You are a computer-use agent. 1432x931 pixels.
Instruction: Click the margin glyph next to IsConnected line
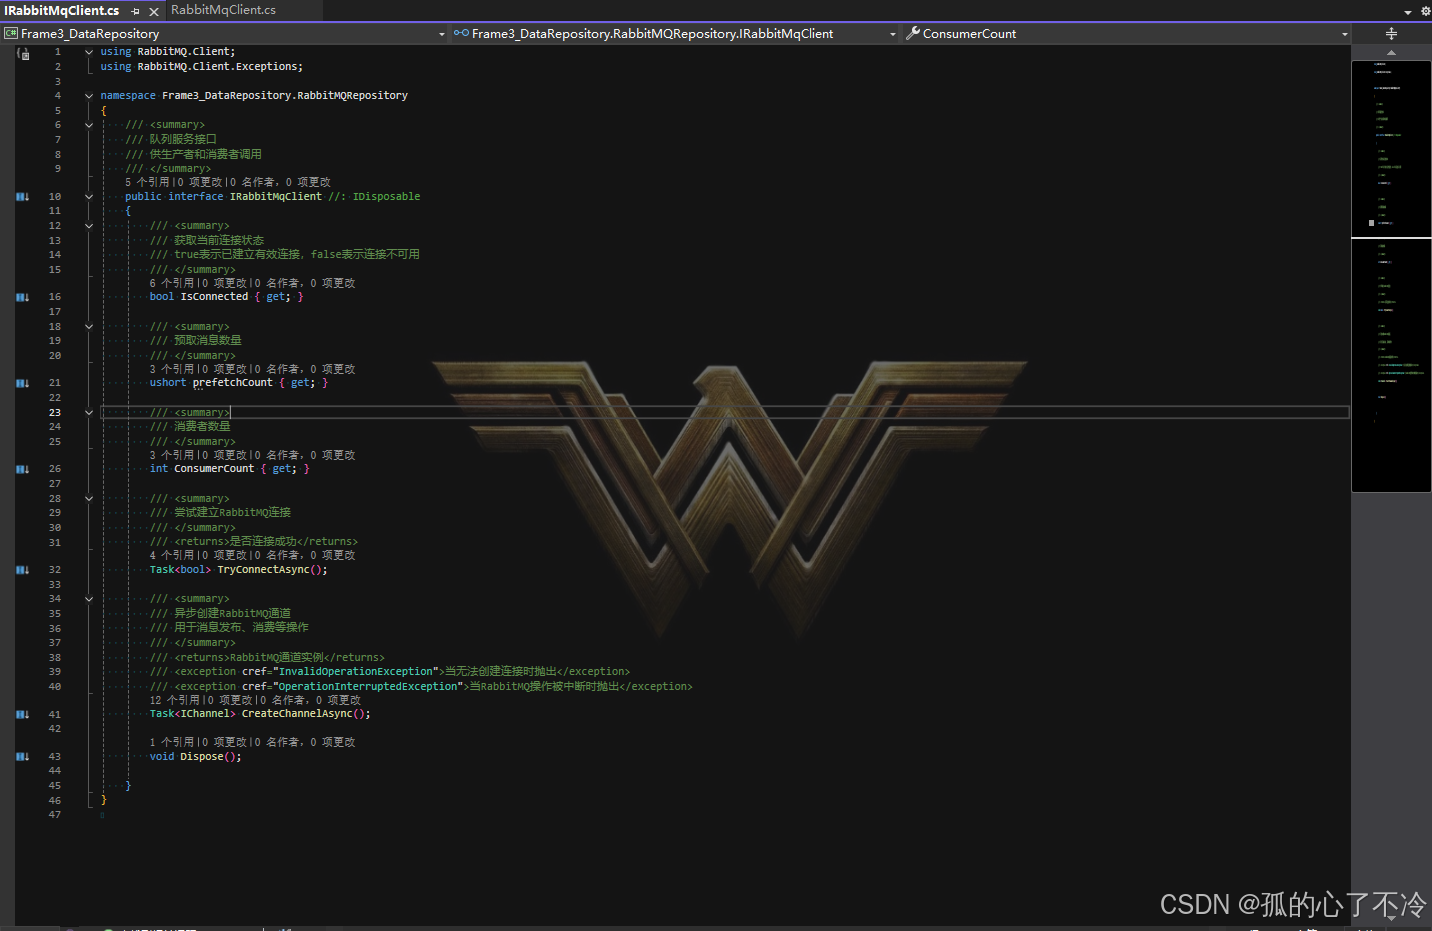click(x=22, y=297)
